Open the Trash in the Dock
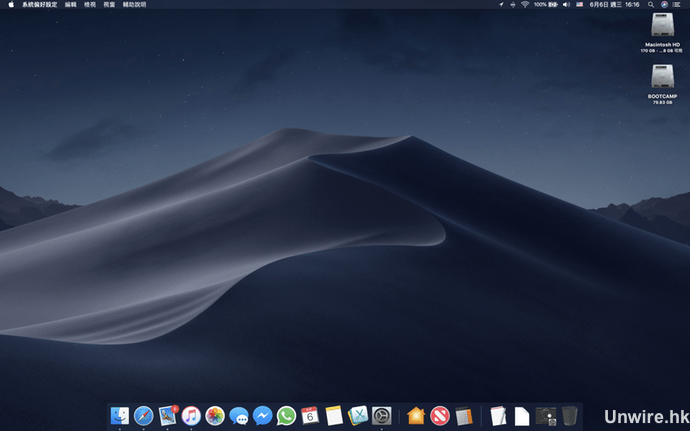690x431 pixels. 569,416
